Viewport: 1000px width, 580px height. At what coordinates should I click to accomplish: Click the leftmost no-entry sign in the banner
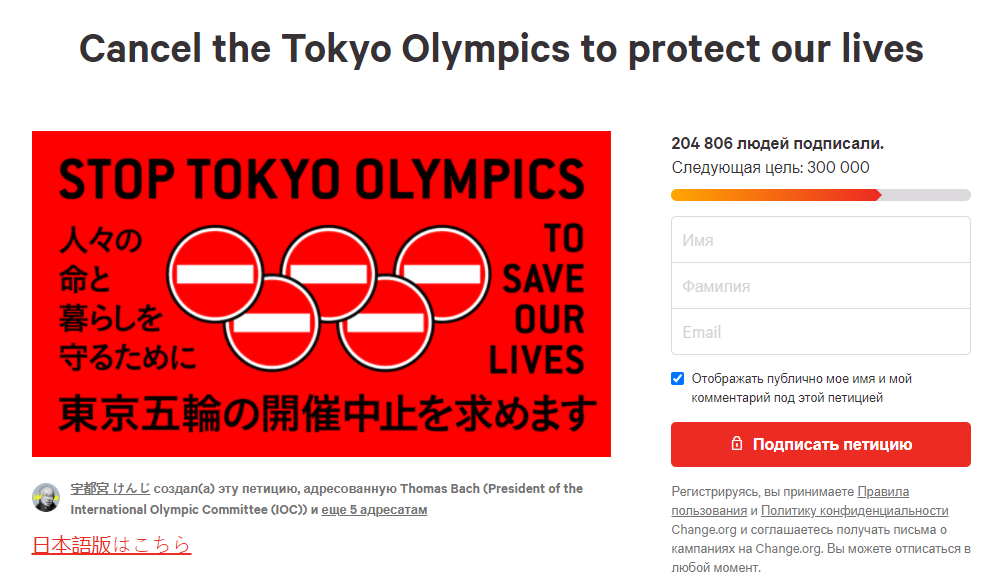tap(214, 273)
